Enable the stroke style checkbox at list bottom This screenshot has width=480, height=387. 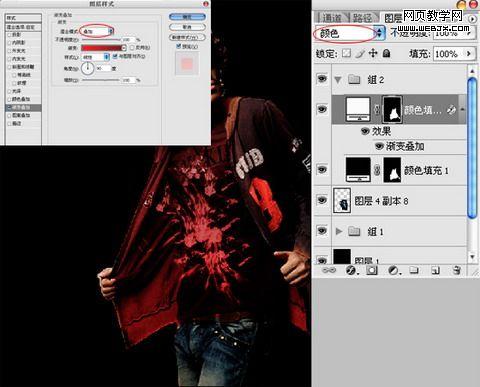pos(9,123)
